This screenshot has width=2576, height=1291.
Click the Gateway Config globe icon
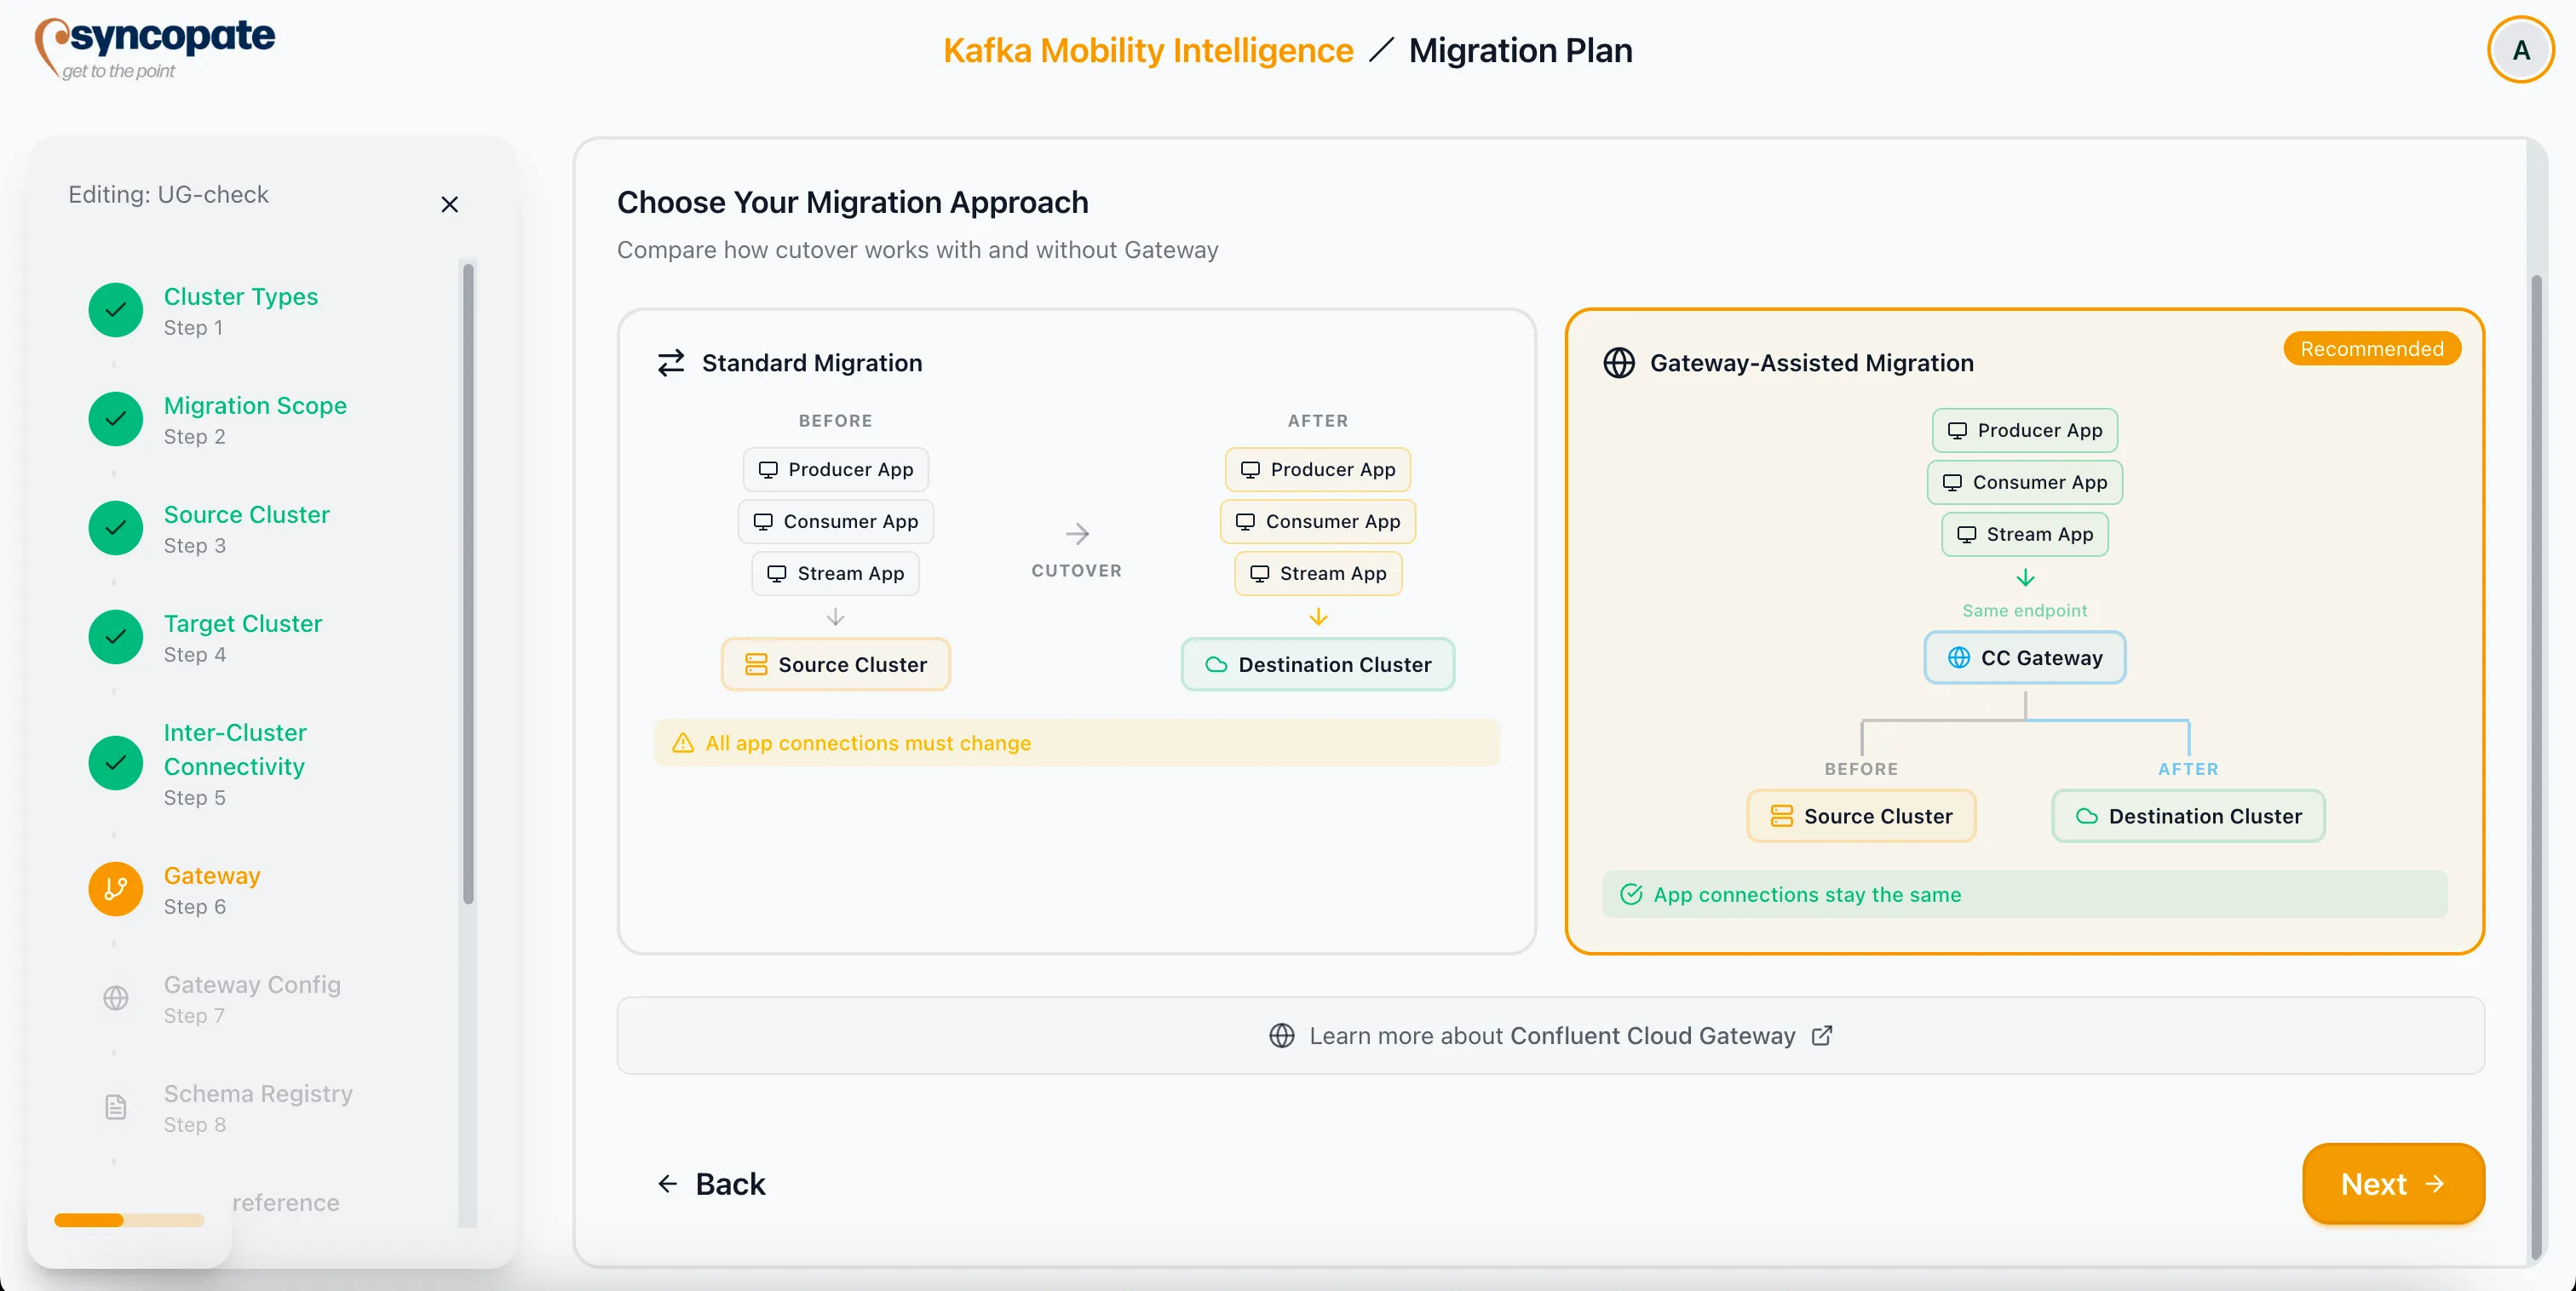(116, 998)
